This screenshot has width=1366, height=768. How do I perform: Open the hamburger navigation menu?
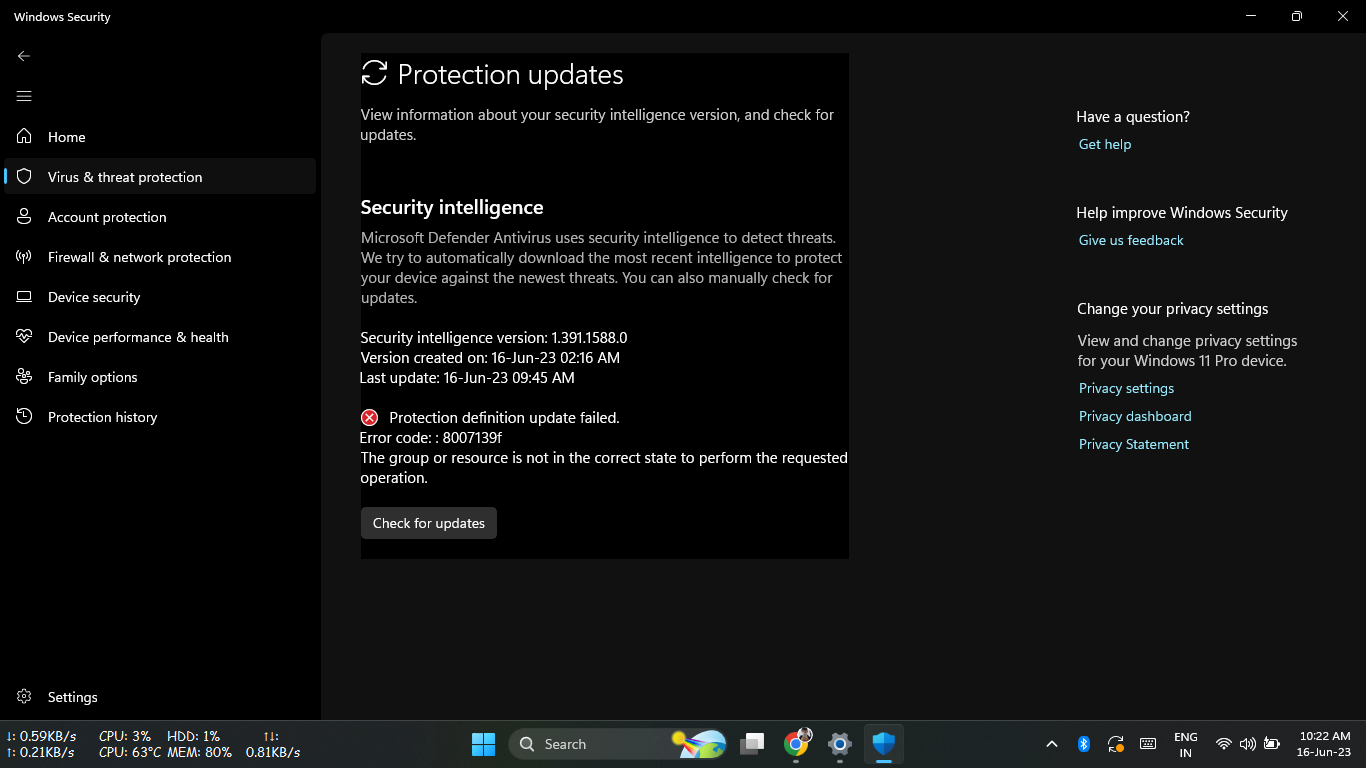(24, 96)
